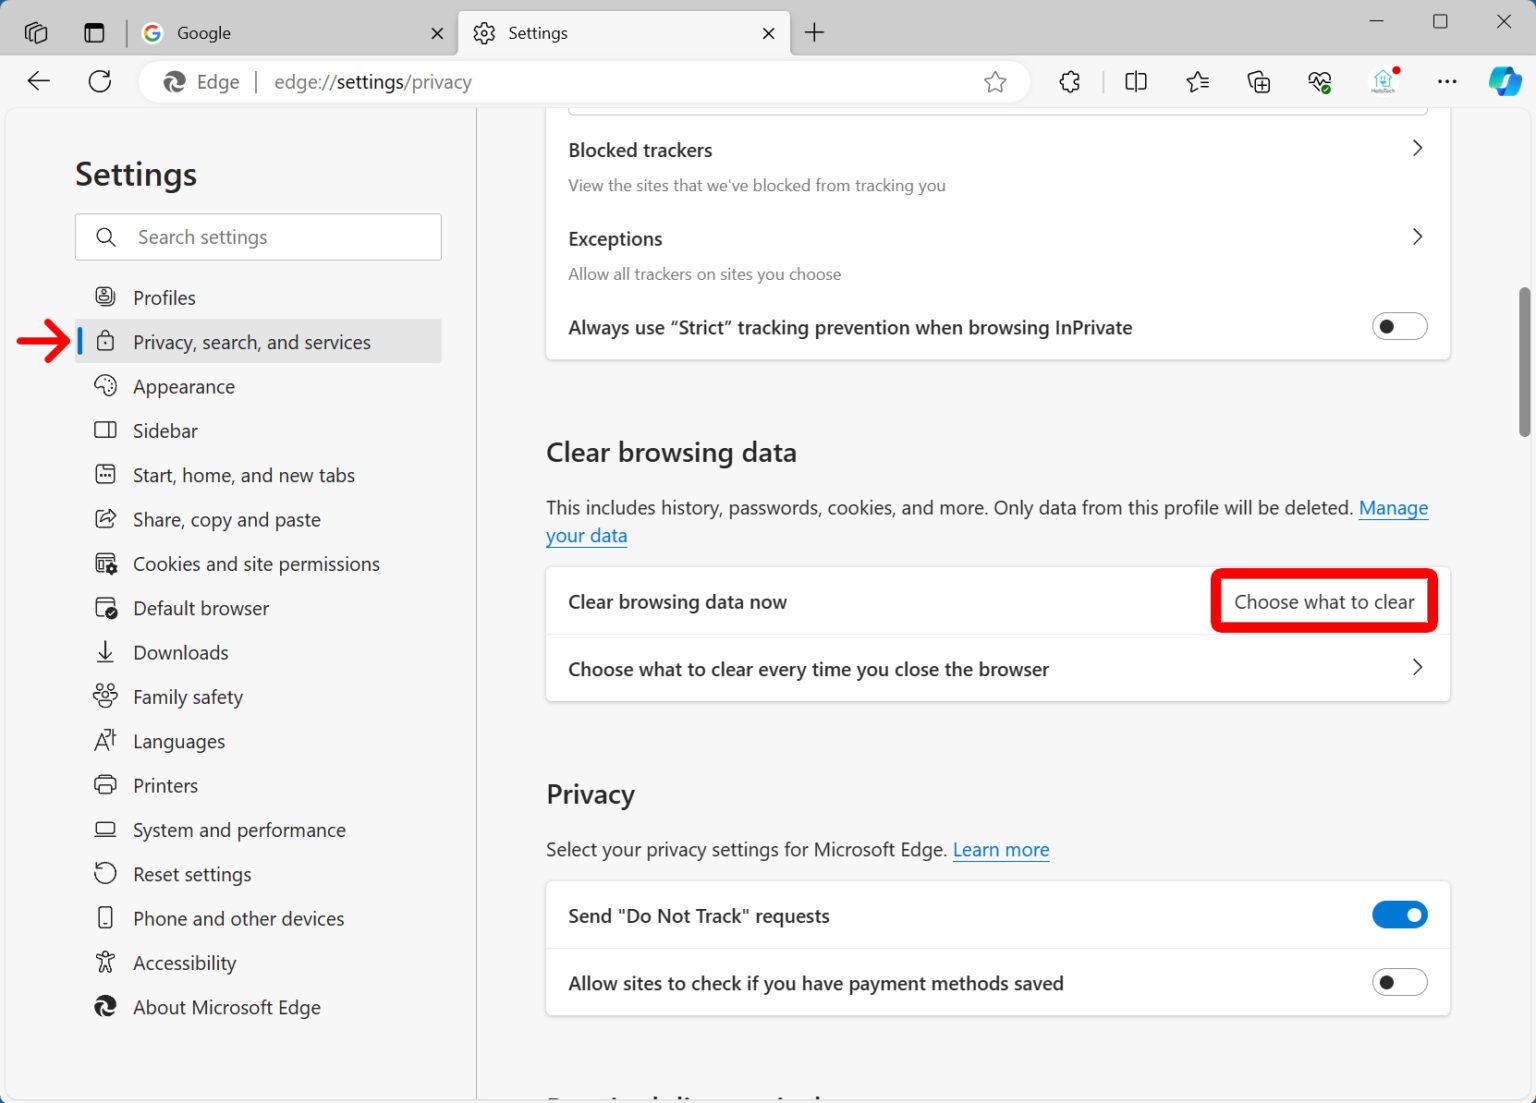Open Collections from the toolbar
Viewport: 1536px width, 1103px height.
click(x=1259, y=81)
